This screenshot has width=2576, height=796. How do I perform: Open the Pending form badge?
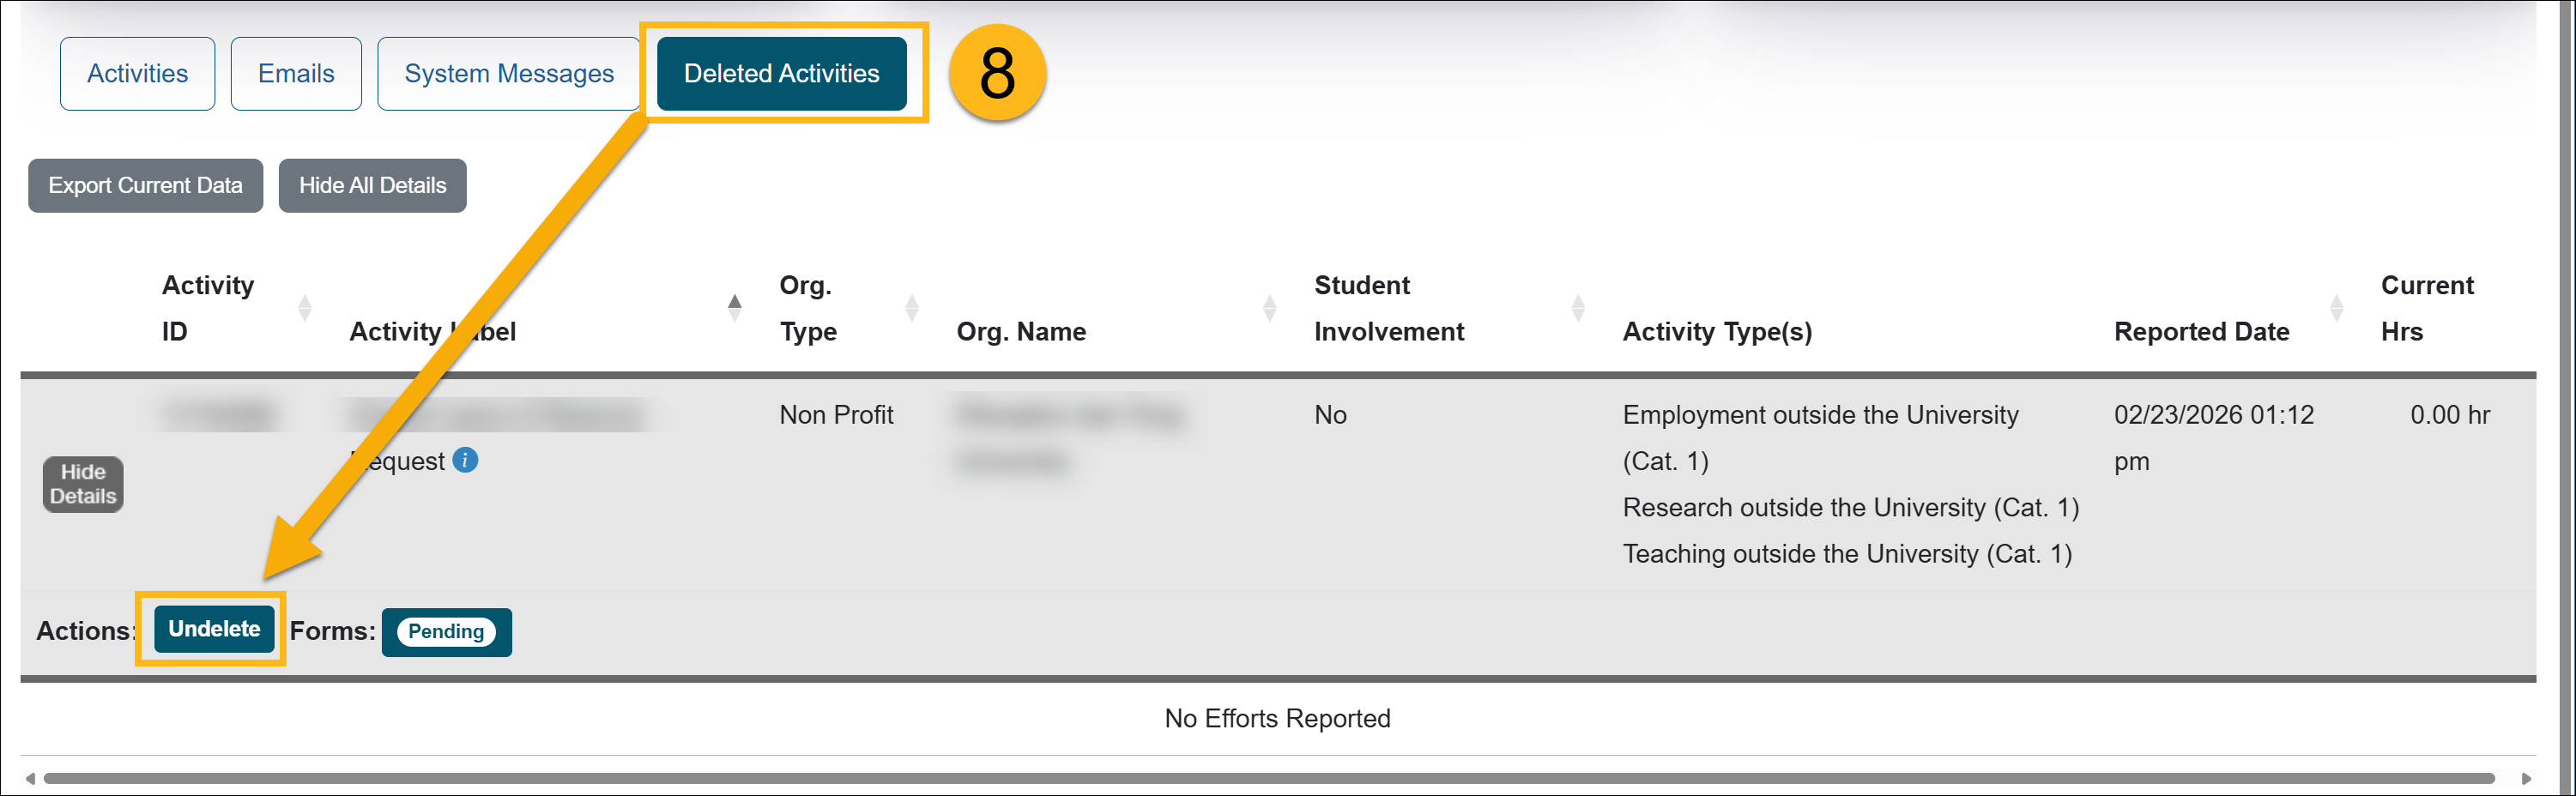coord(446,632)
